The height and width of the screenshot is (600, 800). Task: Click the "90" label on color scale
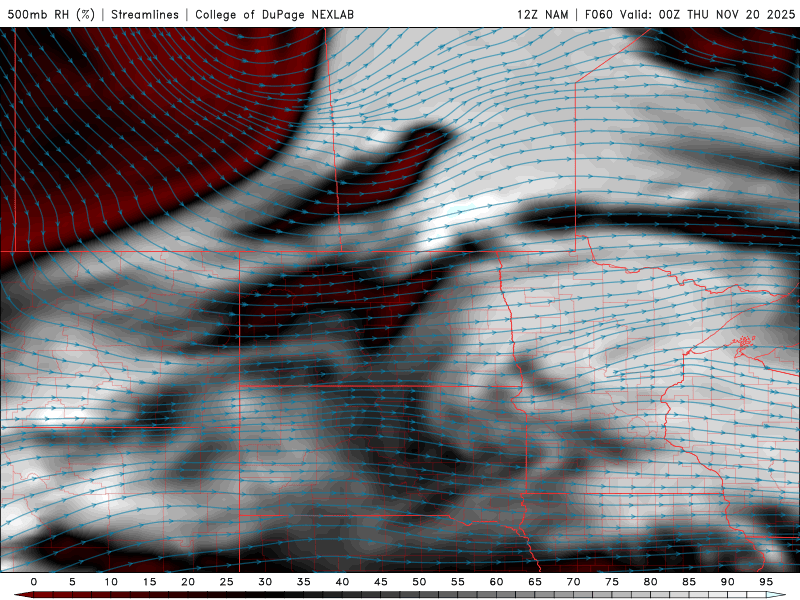point(727,582)
